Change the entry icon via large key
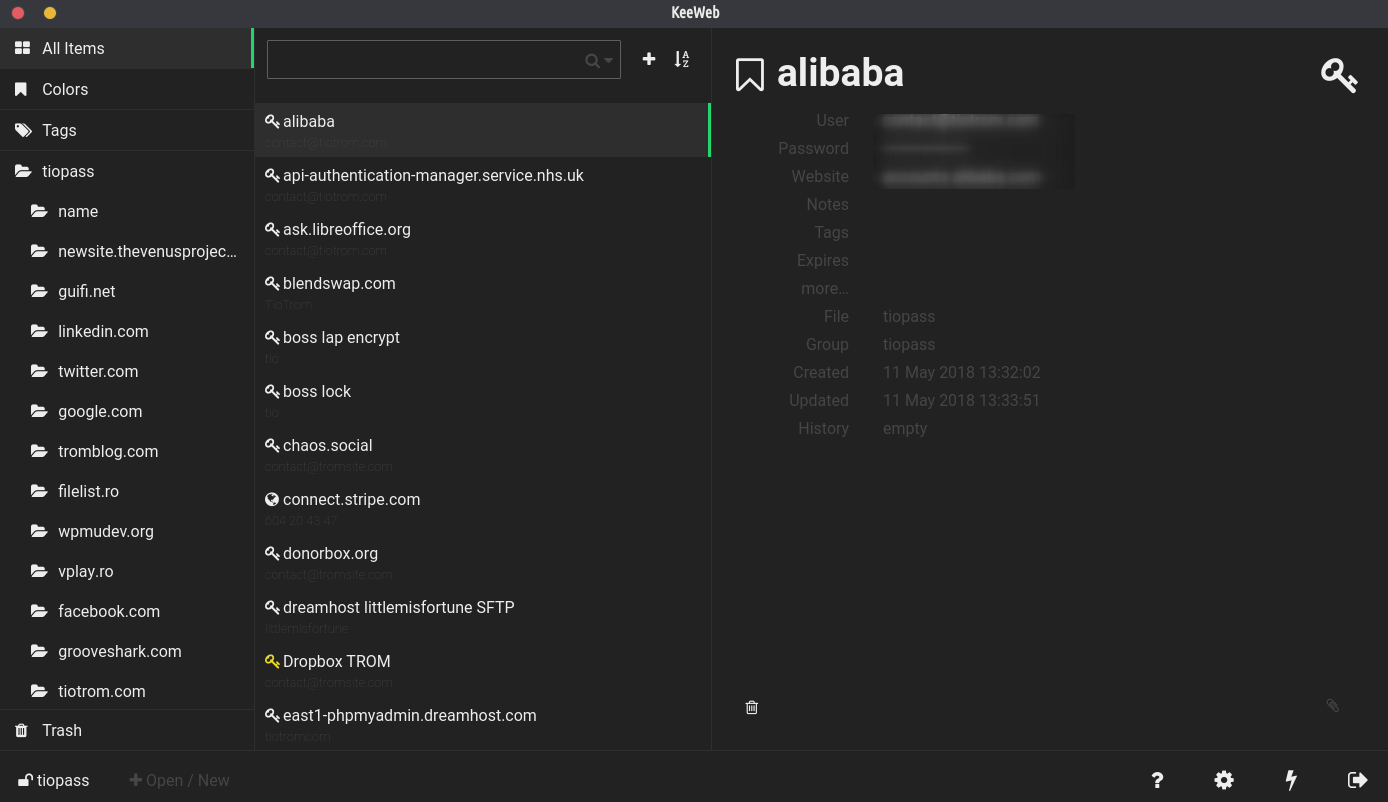 tap(1339, 75)
